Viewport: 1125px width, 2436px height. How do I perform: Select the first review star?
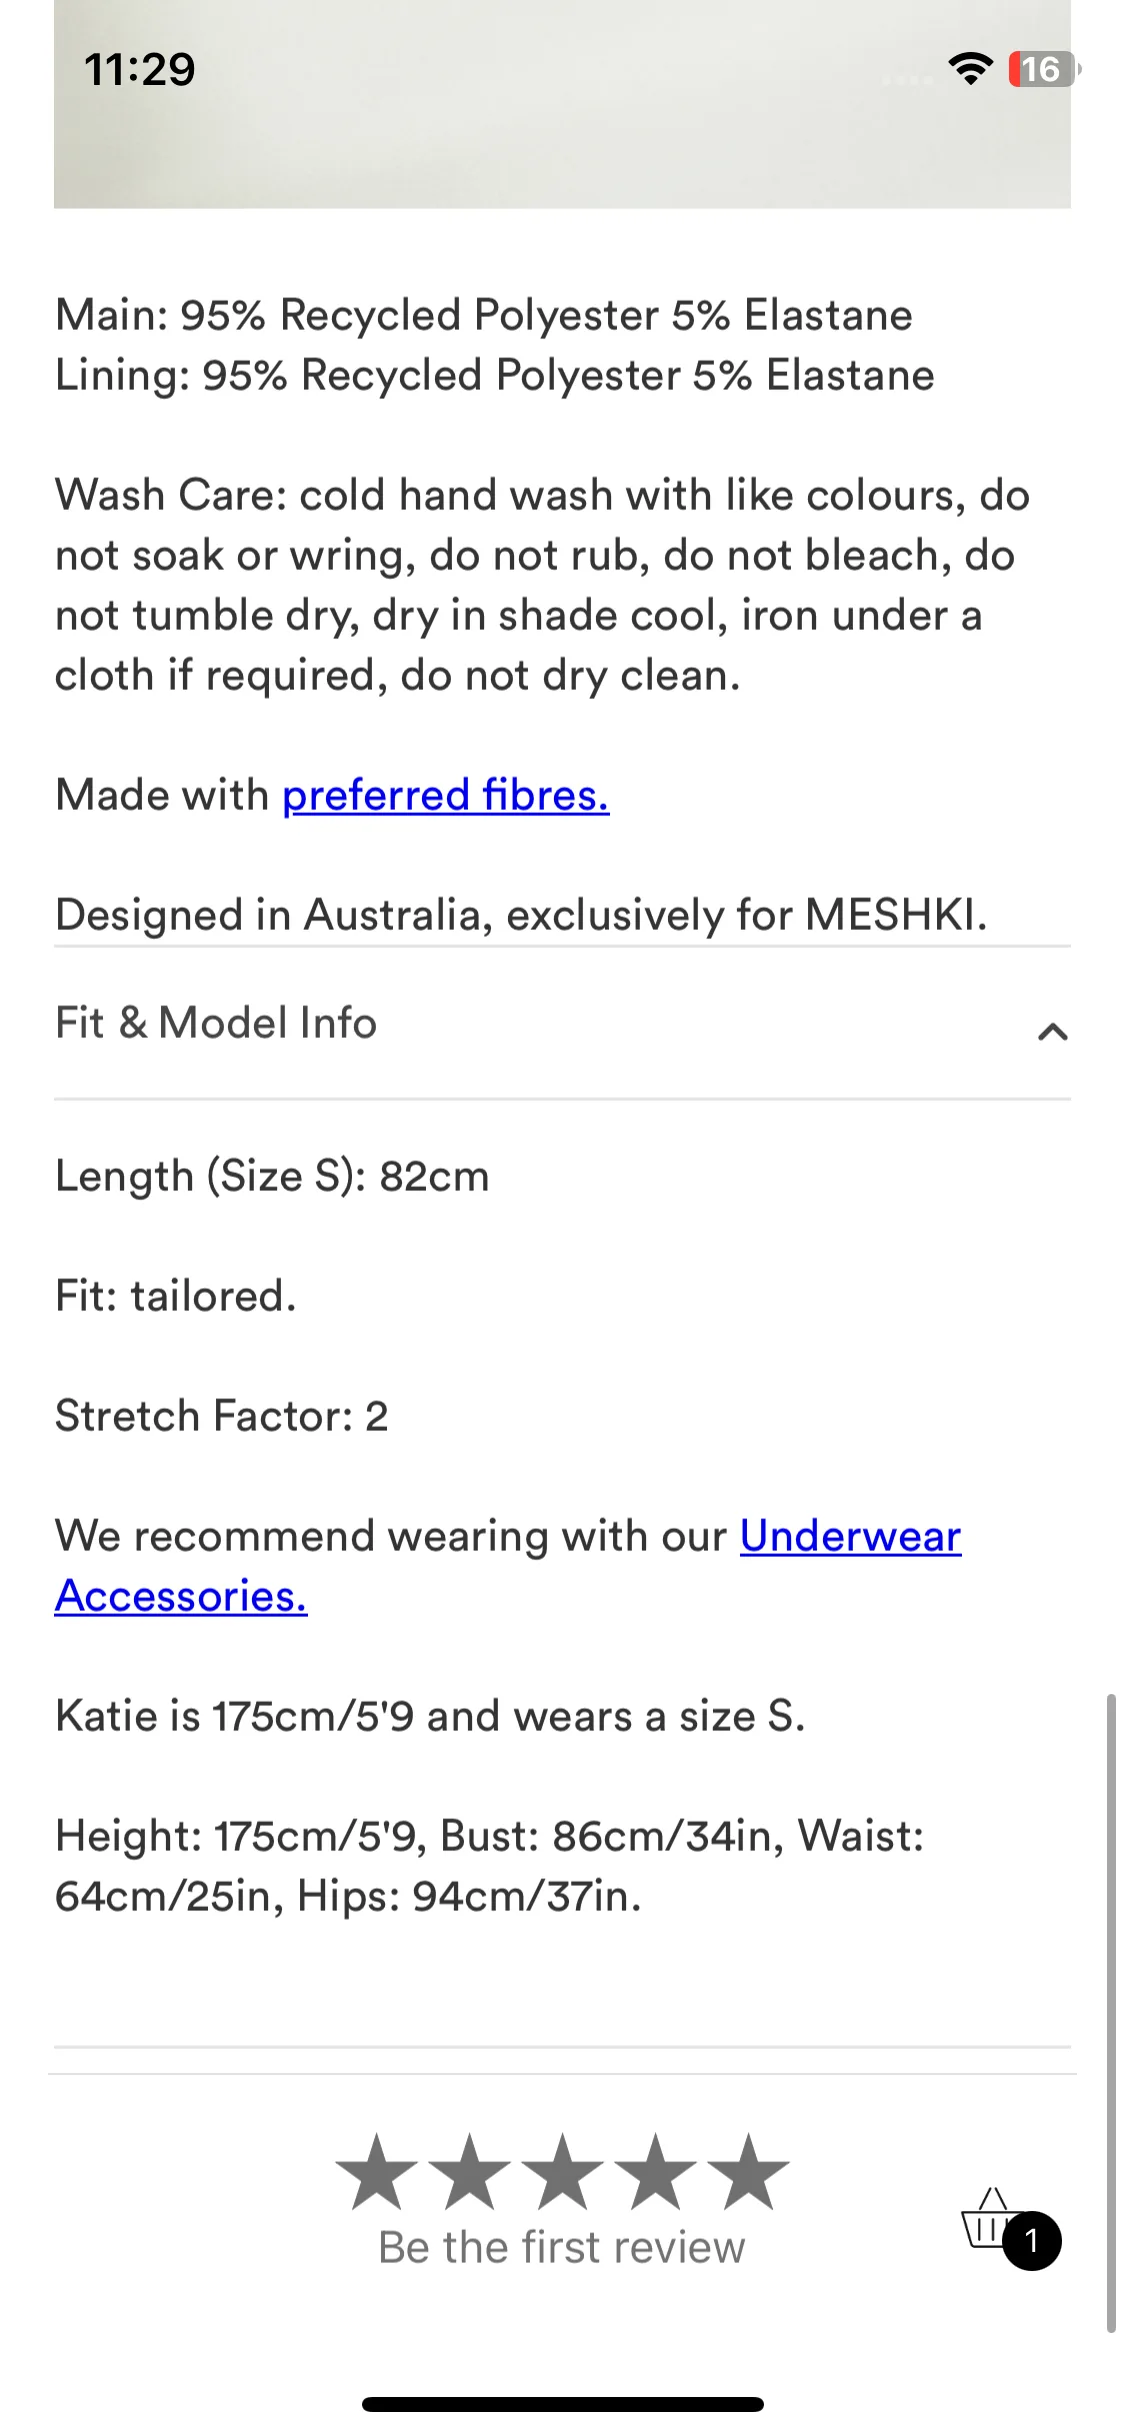click(376, 2171)
